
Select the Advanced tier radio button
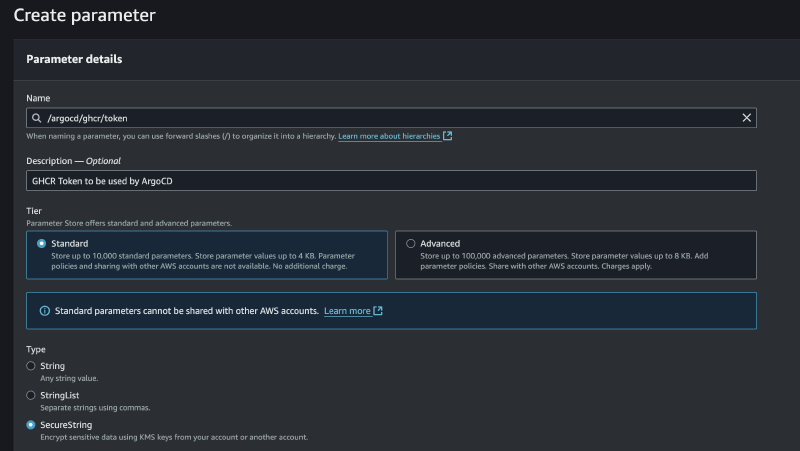[x=411, y=243]
